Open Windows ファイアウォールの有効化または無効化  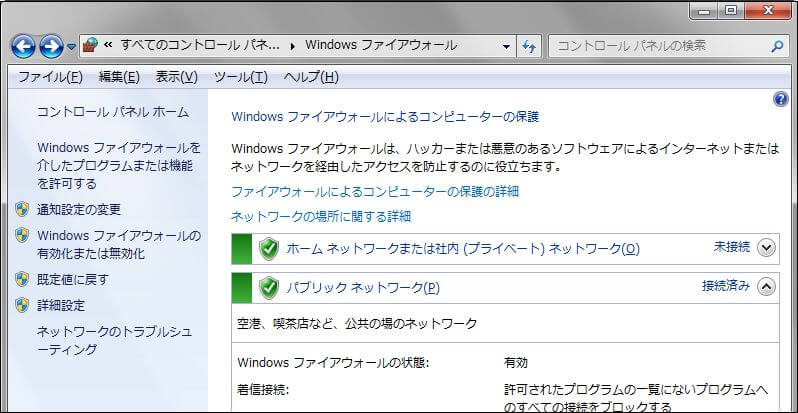(x=119, y=245)
